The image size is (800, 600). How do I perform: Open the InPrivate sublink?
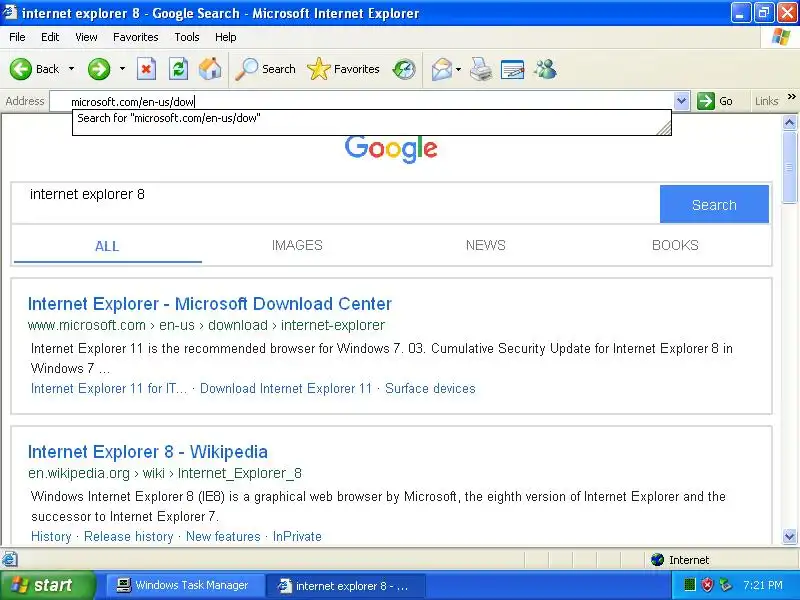[297, 536]
